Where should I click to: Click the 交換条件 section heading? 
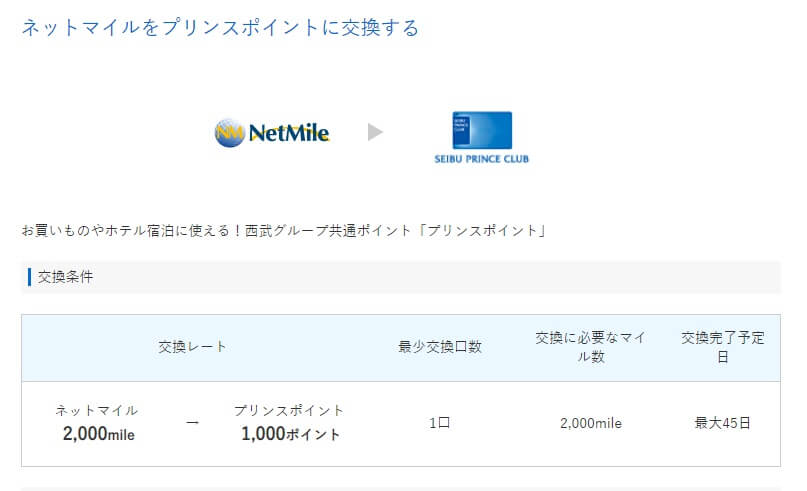click(x=65, y=277)
